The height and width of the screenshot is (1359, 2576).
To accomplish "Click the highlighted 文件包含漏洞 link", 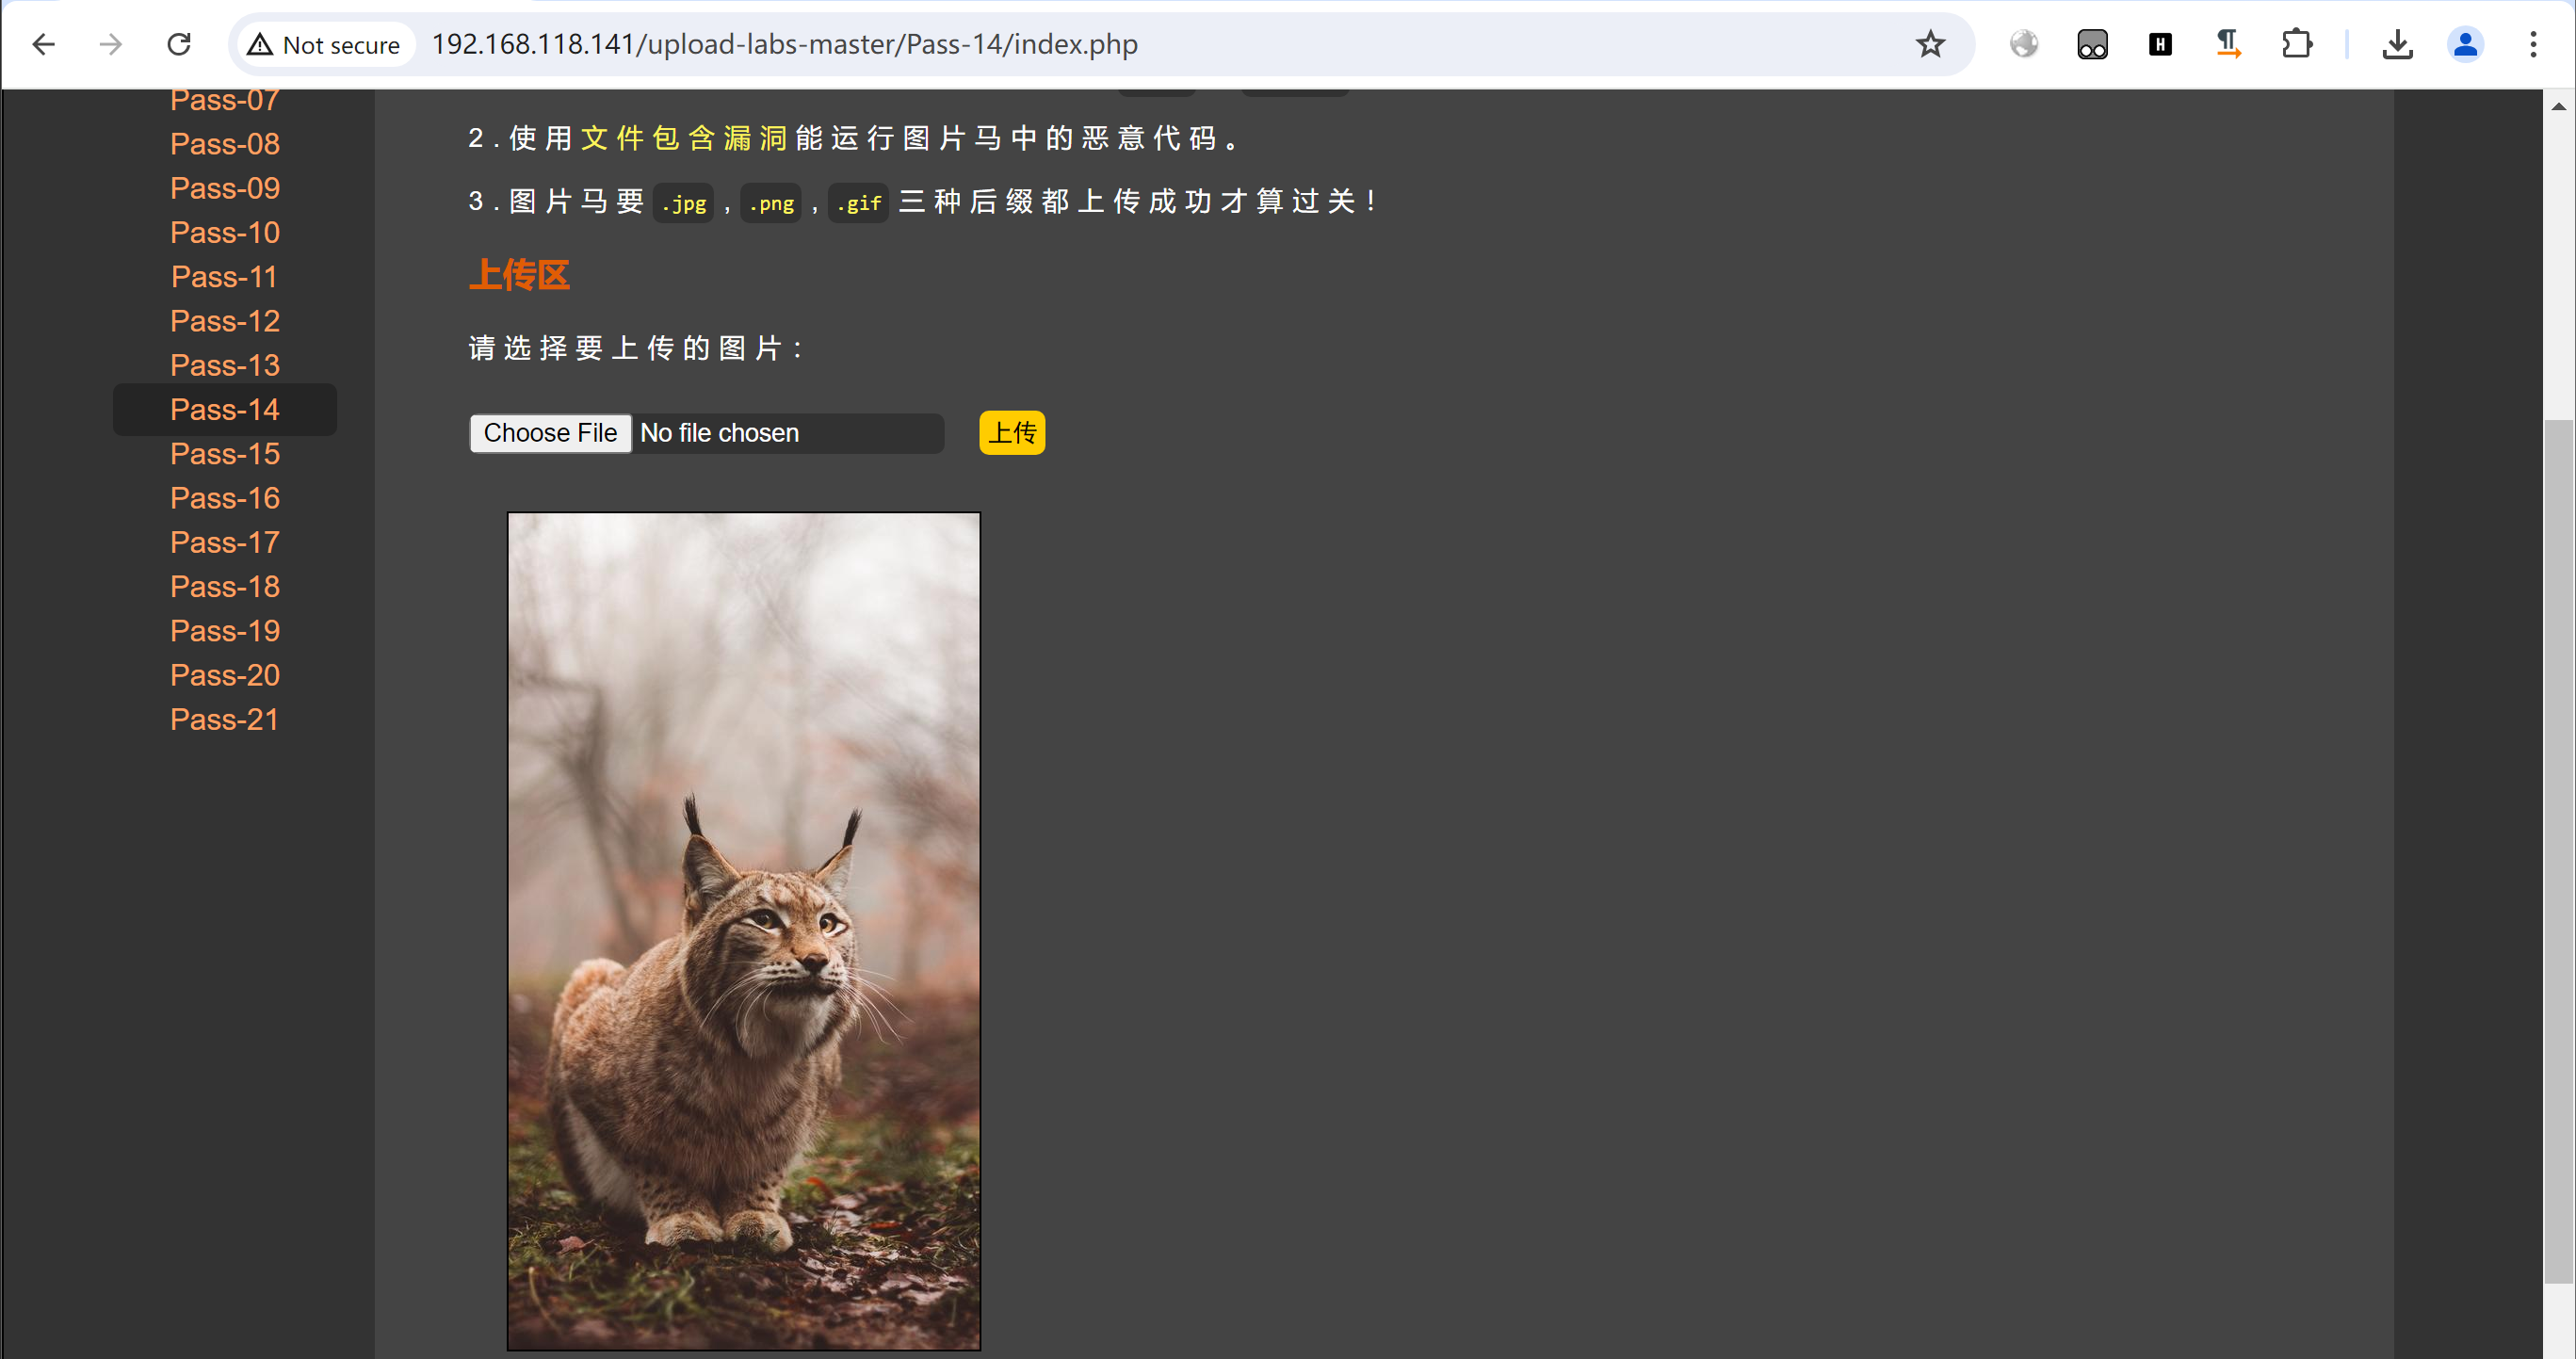I will click(684, 138).
